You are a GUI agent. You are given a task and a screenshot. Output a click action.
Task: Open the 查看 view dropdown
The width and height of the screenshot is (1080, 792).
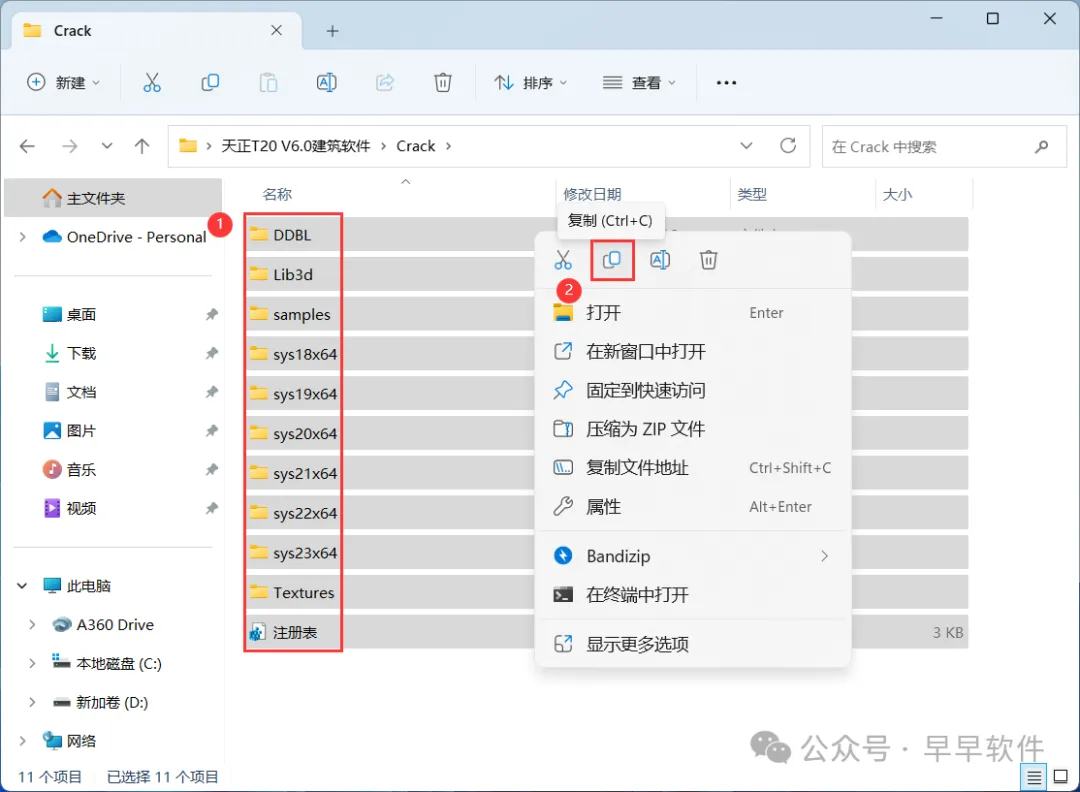pyautogui.click(x=639, y=83)
